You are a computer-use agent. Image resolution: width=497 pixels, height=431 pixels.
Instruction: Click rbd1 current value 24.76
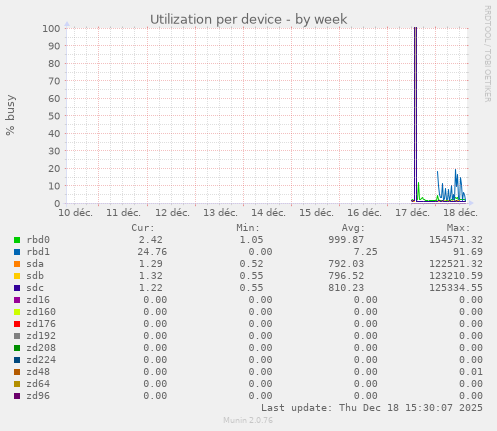152,252
